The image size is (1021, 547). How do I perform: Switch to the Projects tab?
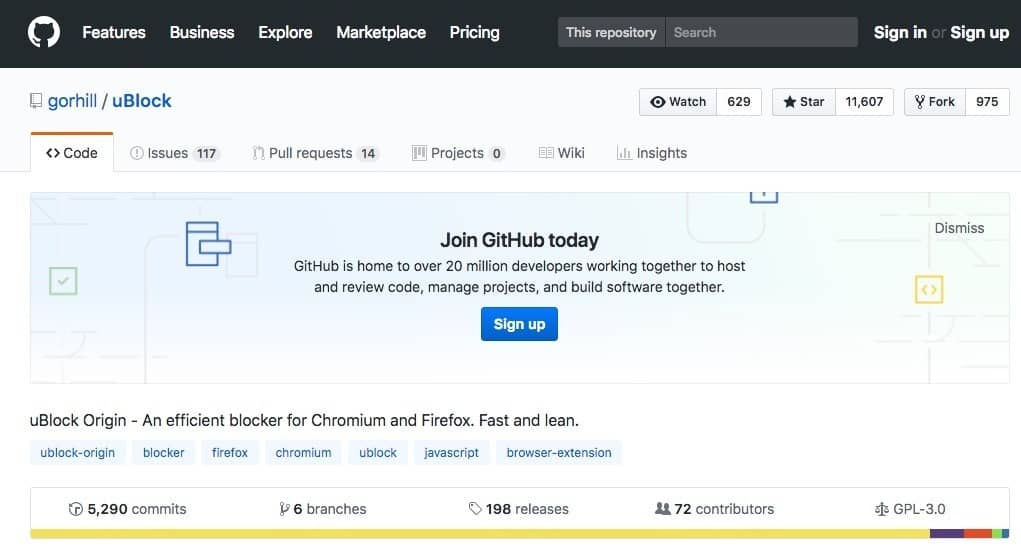pos(458,153)
